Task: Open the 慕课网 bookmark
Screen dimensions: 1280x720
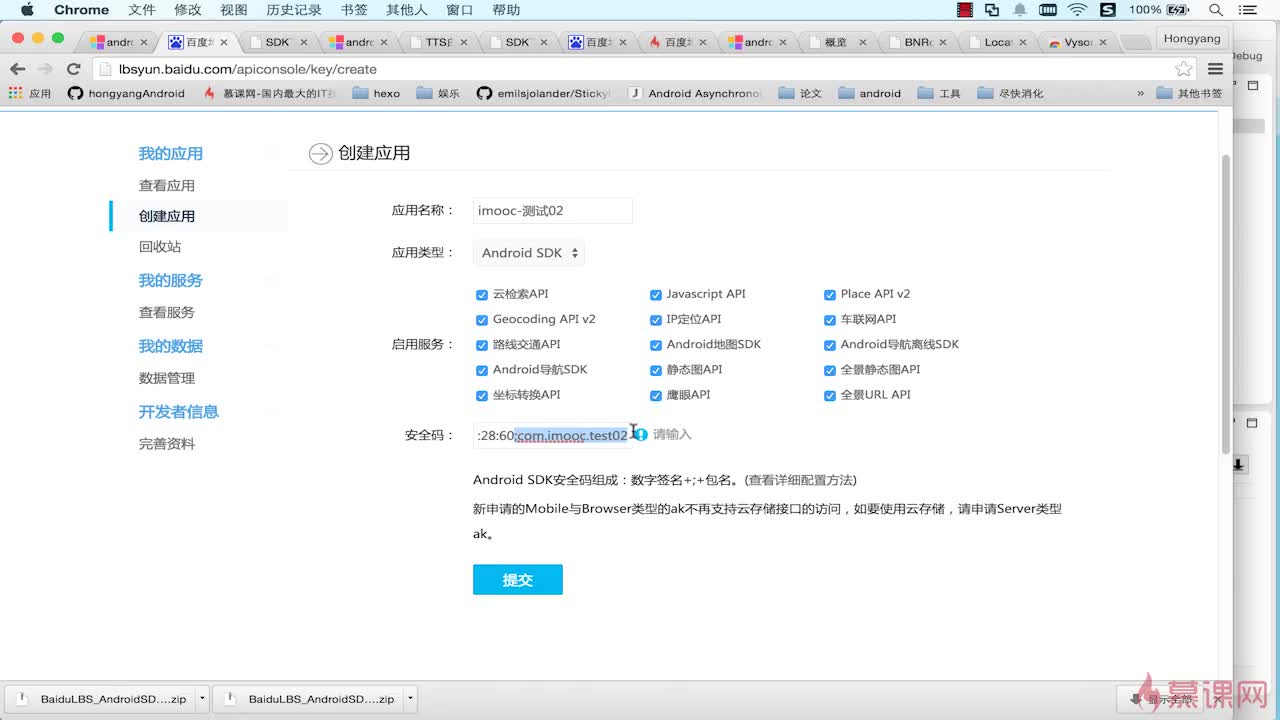Action: (269, 93)
